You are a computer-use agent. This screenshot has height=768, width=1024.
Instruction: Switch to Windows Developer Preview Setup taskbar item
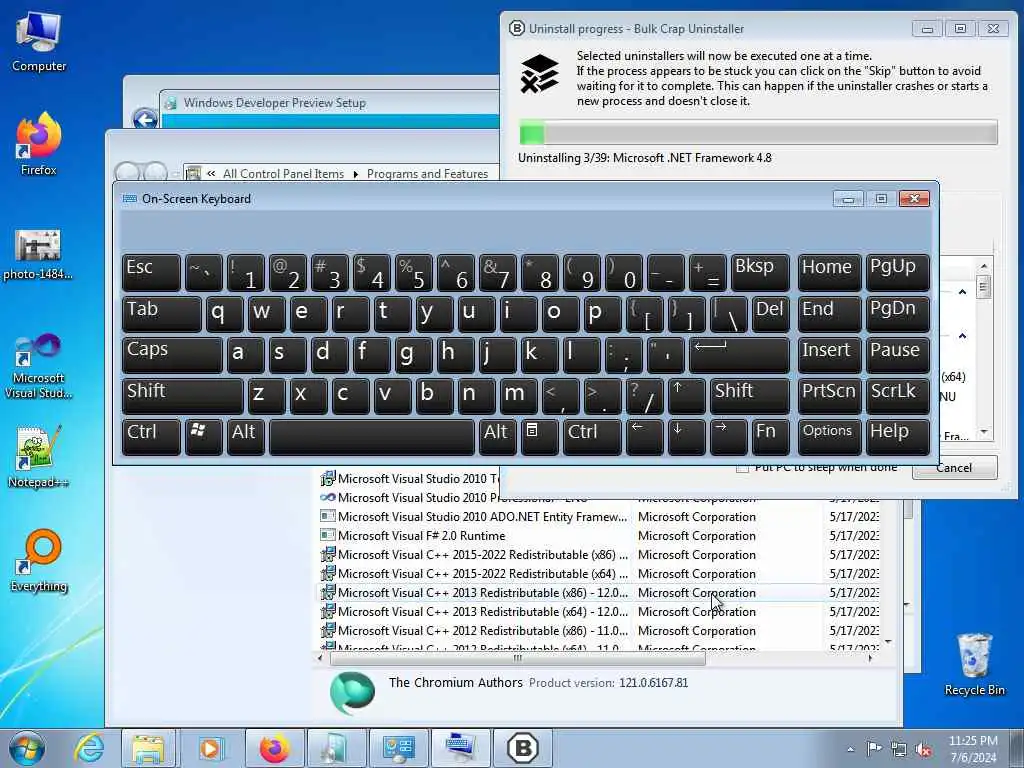tap(336, 748)
